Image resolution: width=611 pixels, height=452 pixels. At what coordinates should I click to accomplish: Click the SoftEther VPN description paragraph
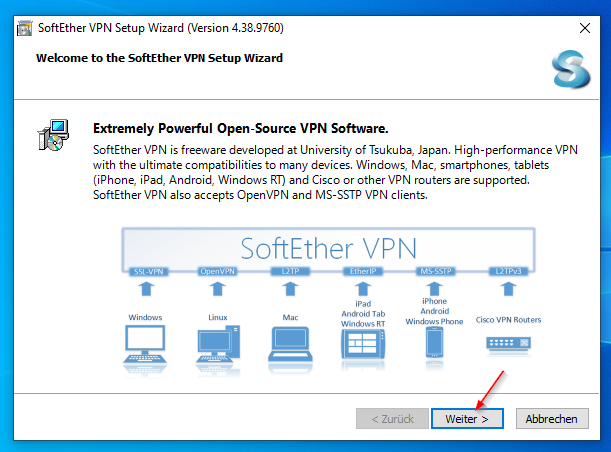[335, 172]
